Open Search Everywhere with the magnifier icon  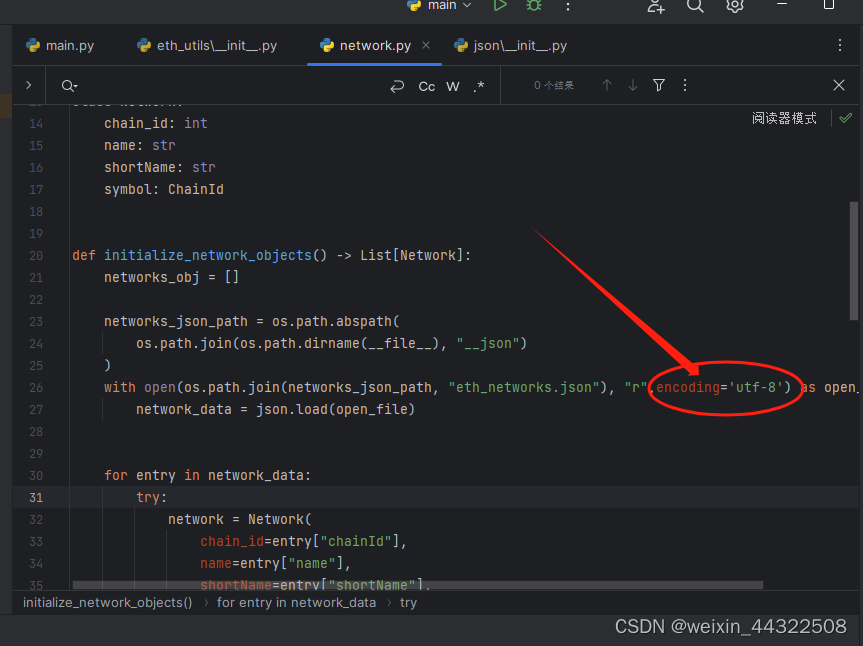pos(695,7)
